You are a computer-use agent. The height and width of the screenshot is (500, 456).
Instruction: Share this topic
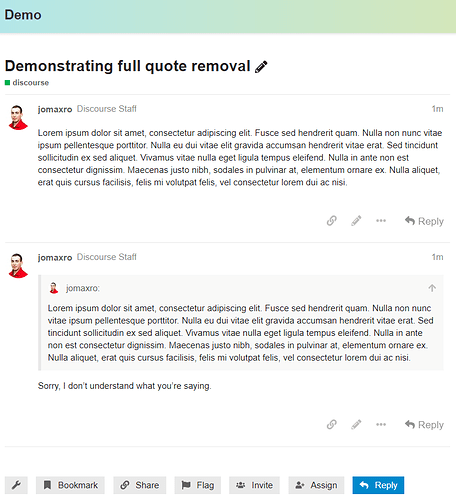tap(140, 485)
